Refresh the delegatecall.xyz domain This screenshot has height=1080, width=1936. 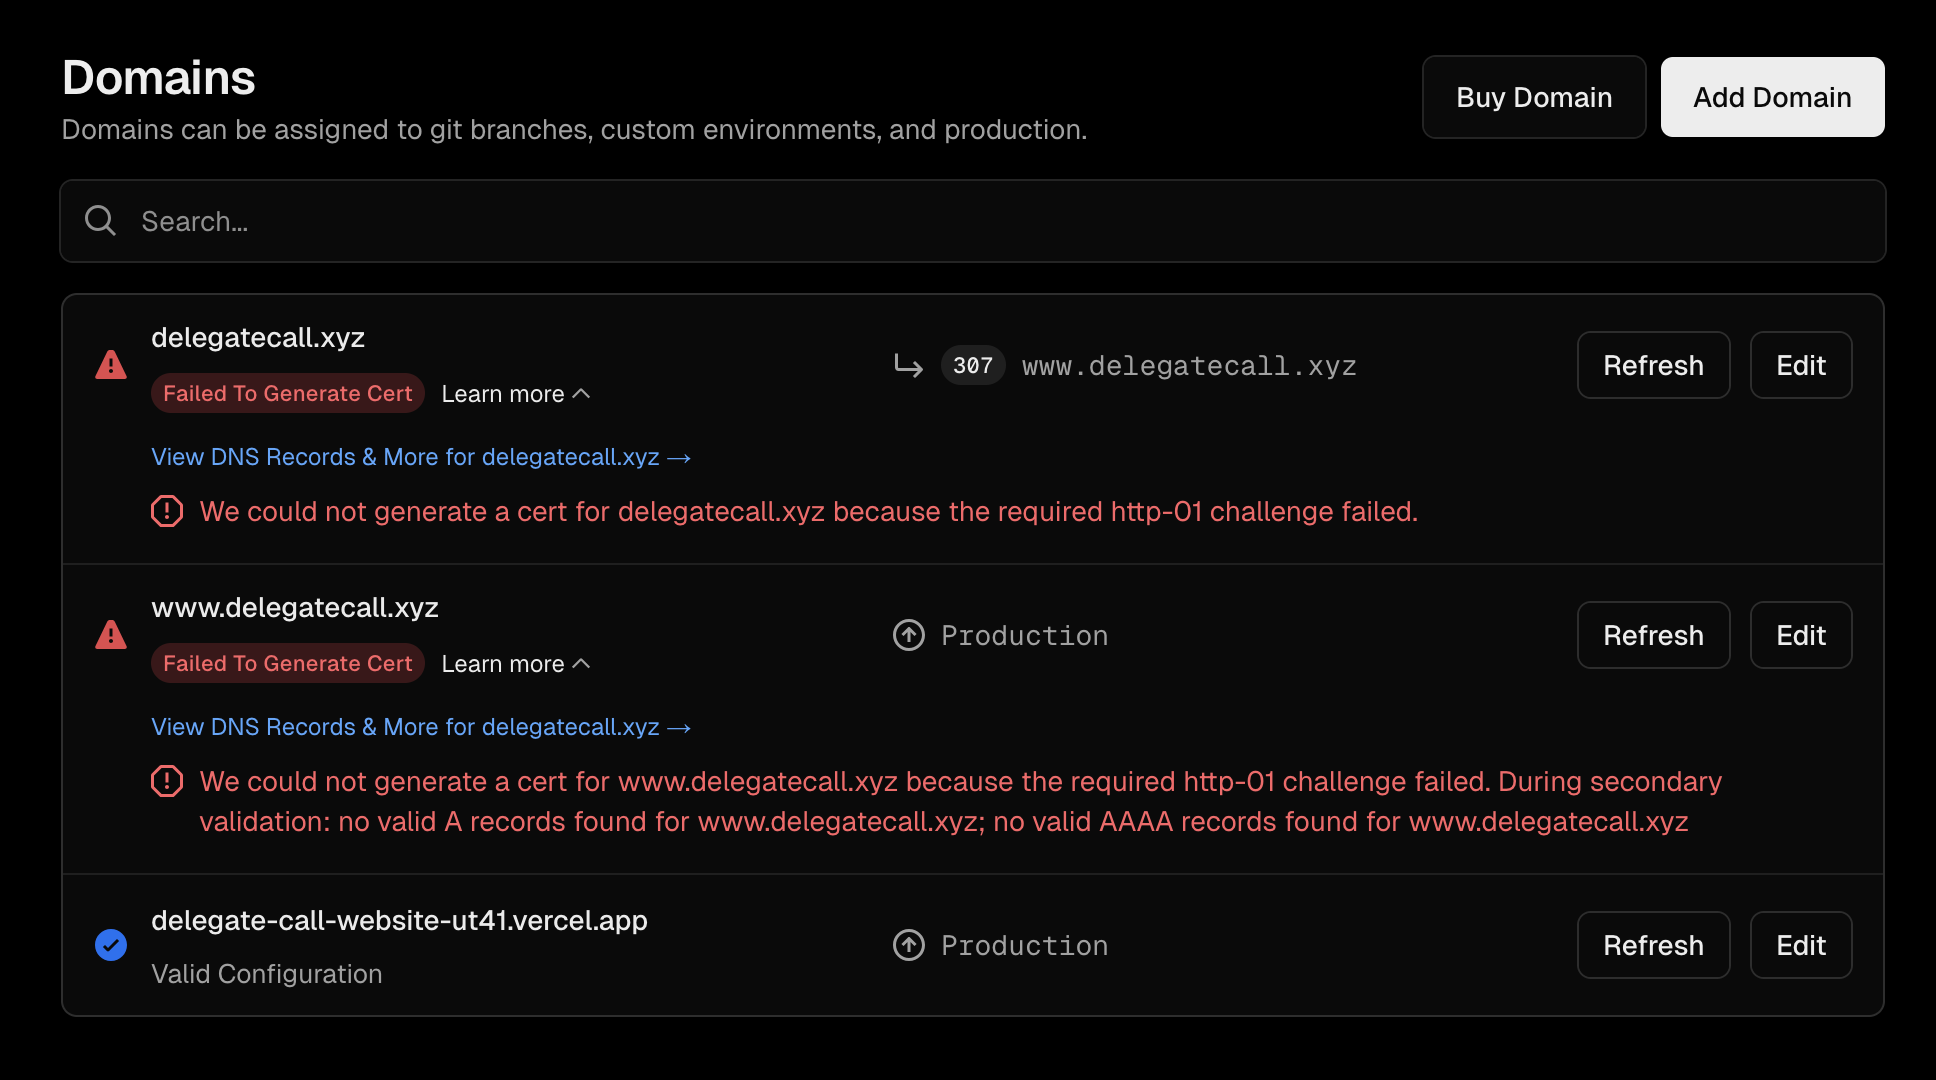[1652, 365]
